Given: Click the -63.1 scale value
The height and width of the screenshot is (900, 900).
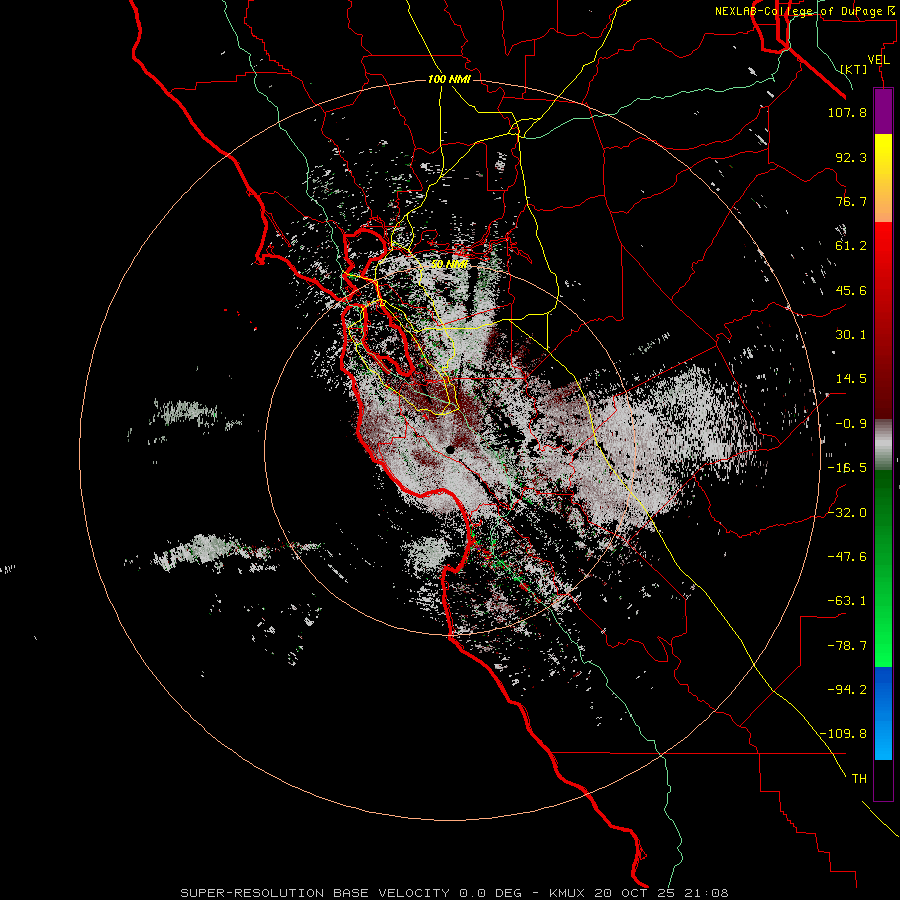Looking at the screenshot, I should pos(847,601).
